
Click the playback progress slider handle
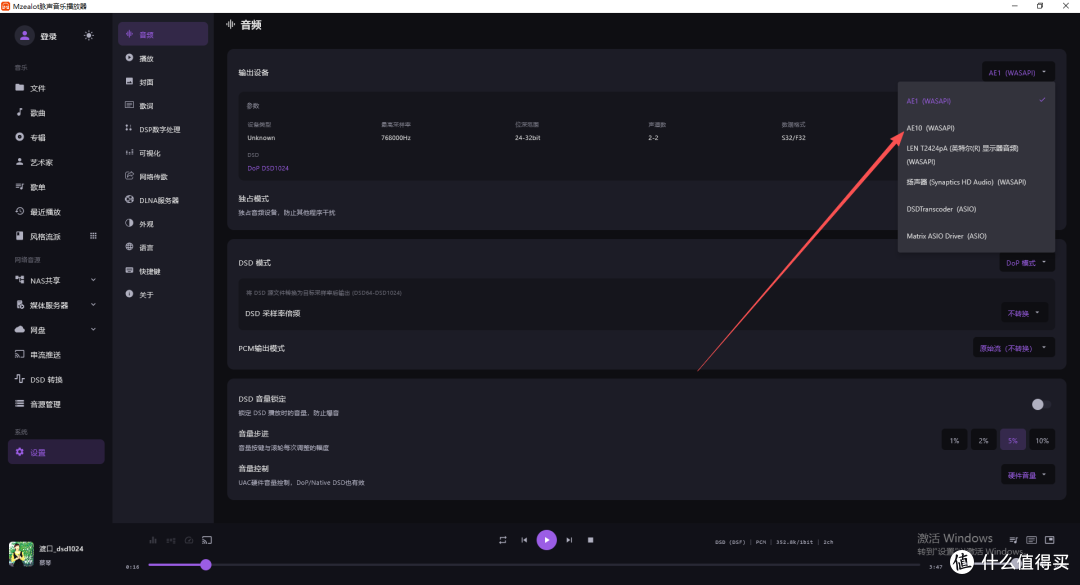206,565
